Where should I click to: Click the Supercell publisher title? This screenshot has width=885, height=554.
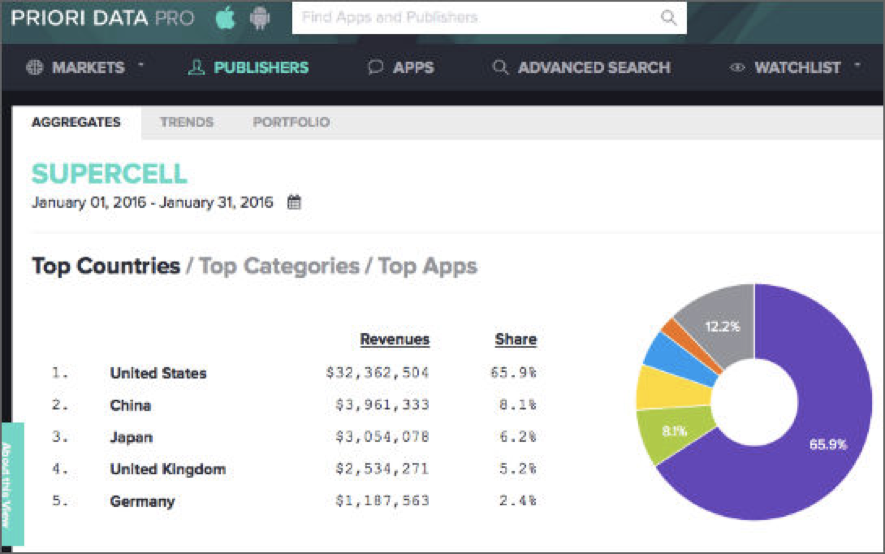[109, 173]
